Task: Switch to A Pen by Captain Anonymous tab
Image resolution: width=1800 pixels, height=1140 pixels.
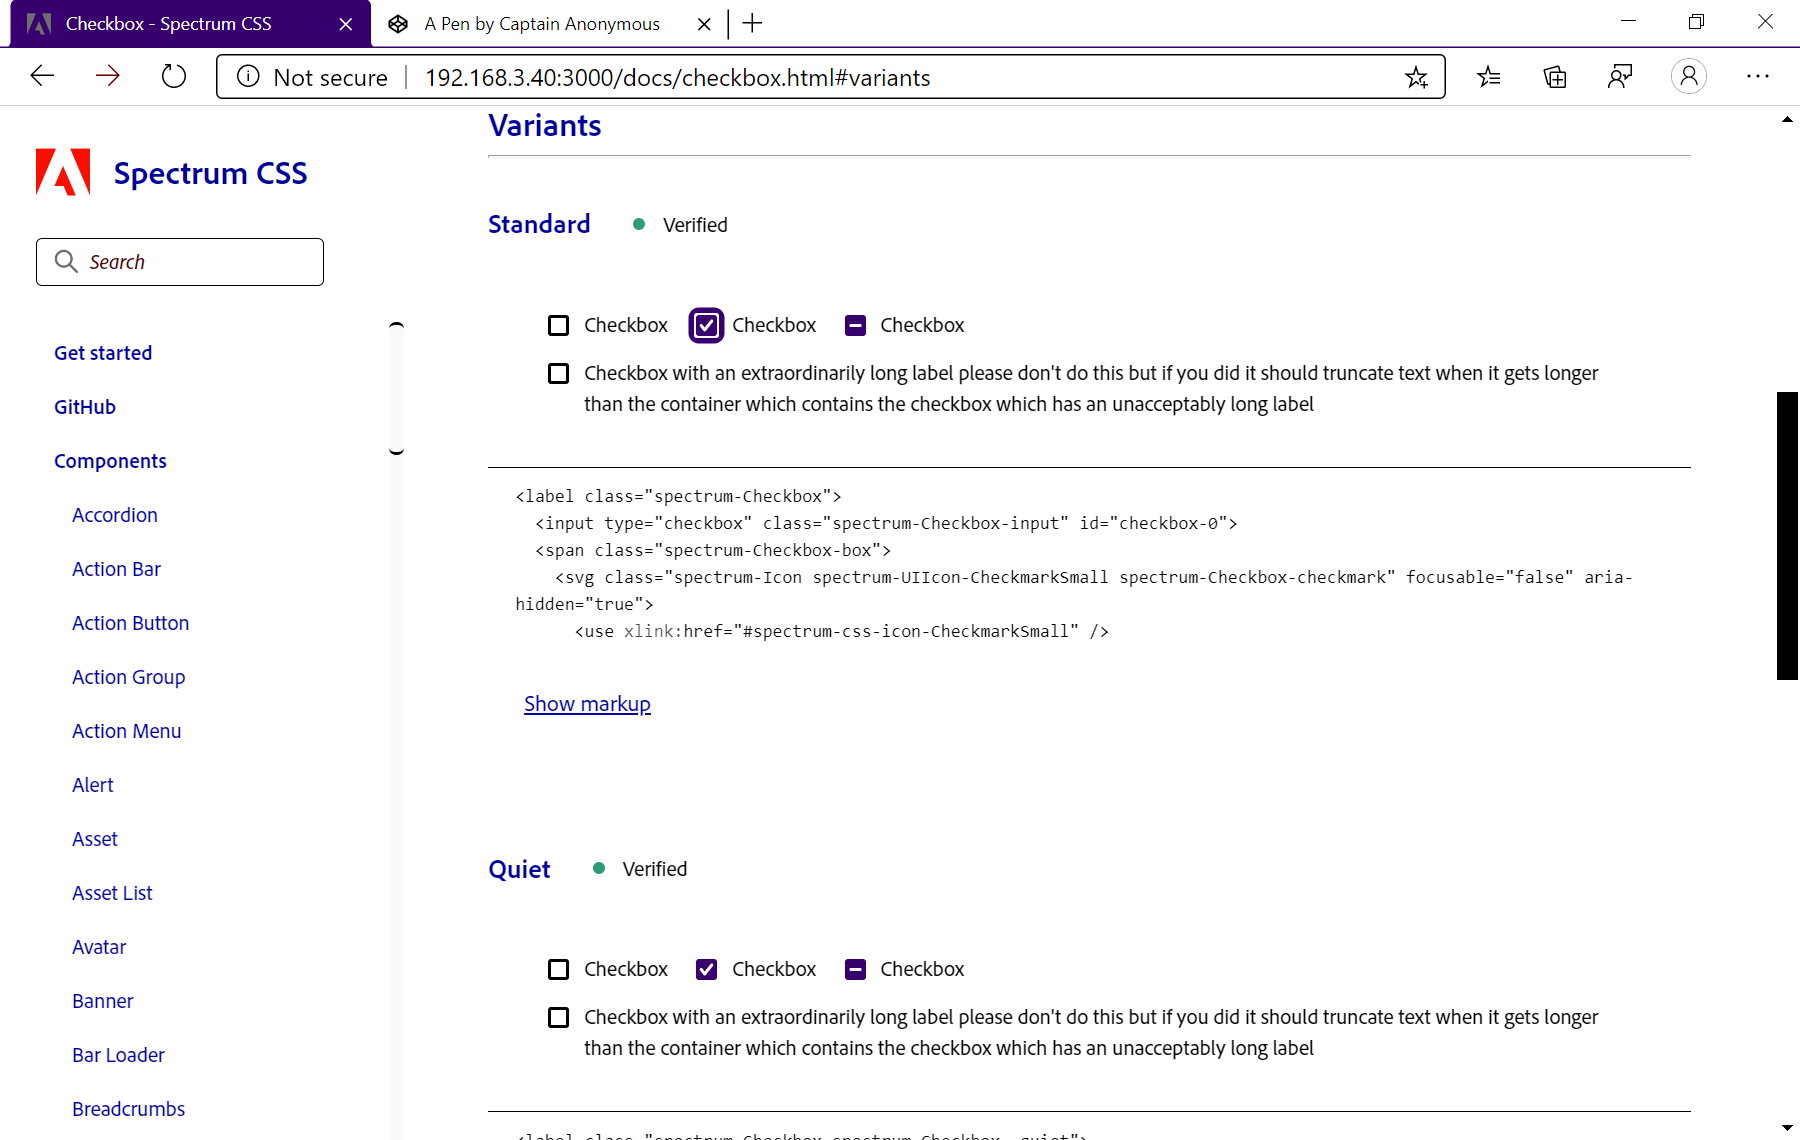Action: (x=548, y=24)
